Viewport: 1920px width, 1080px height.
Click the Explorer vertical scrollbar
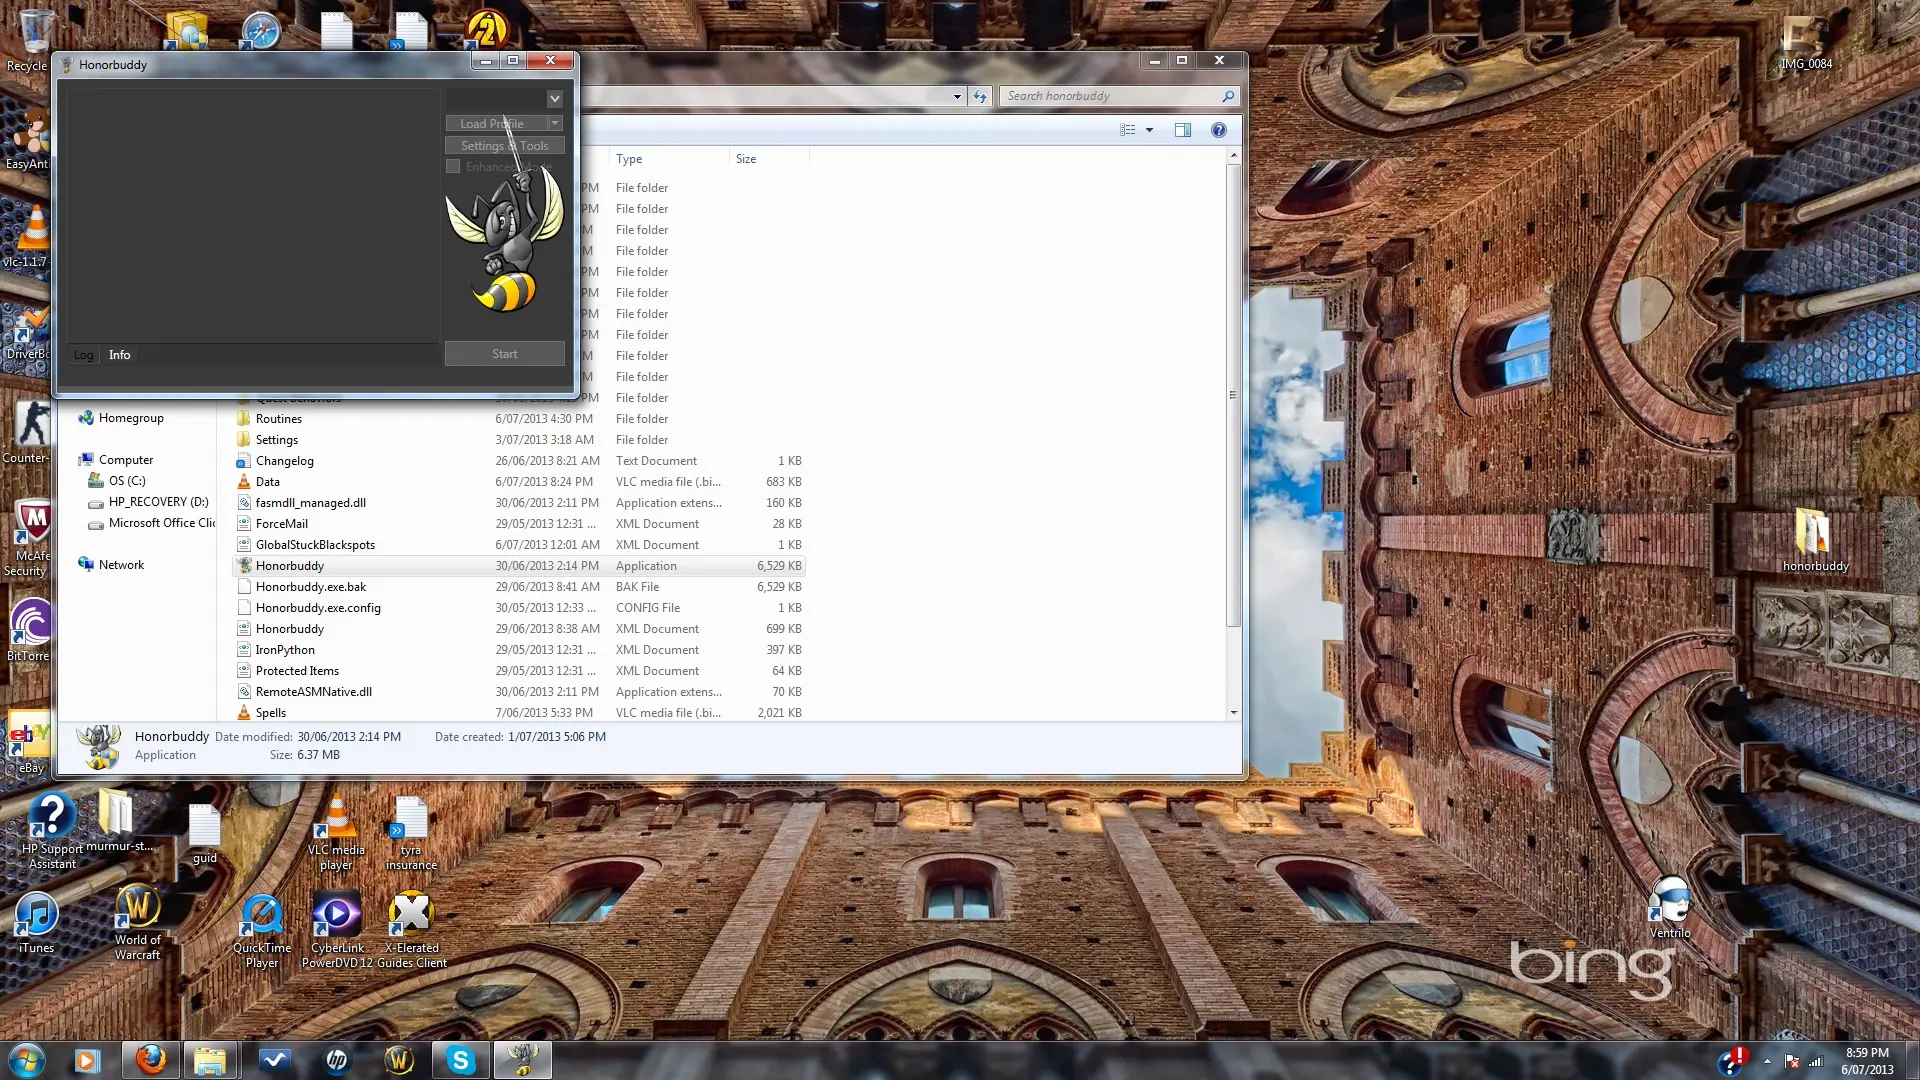coord(1234,395)
